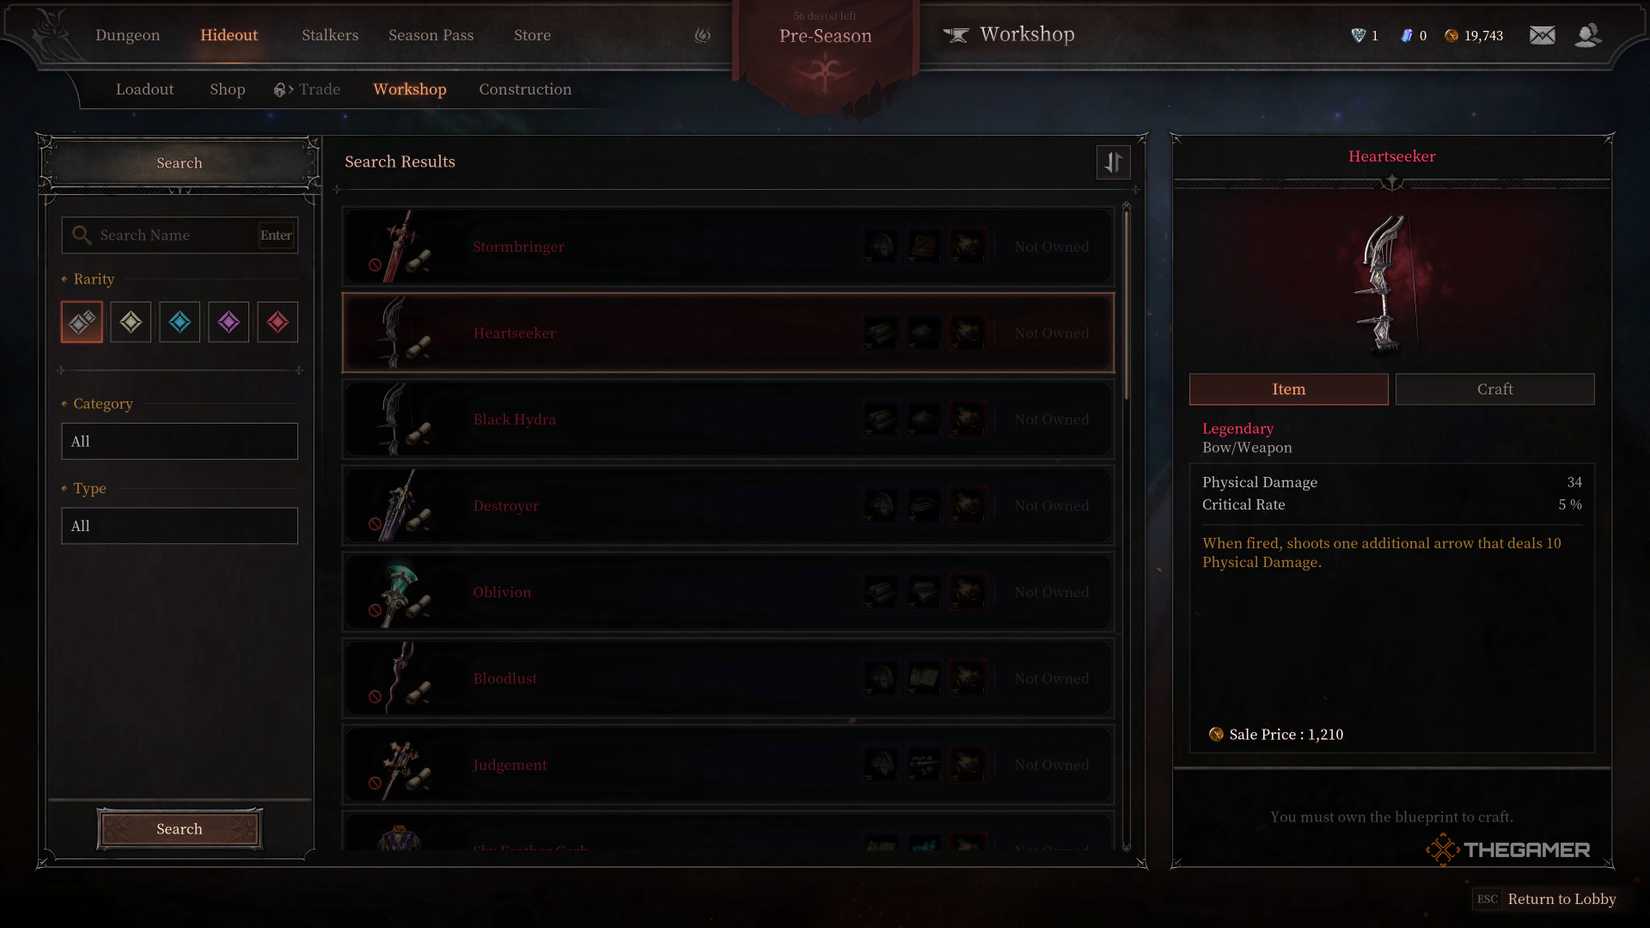Screen dimensions: 1650x928
Task: Open the mail envelope icon
Action: click(1542, 35)
